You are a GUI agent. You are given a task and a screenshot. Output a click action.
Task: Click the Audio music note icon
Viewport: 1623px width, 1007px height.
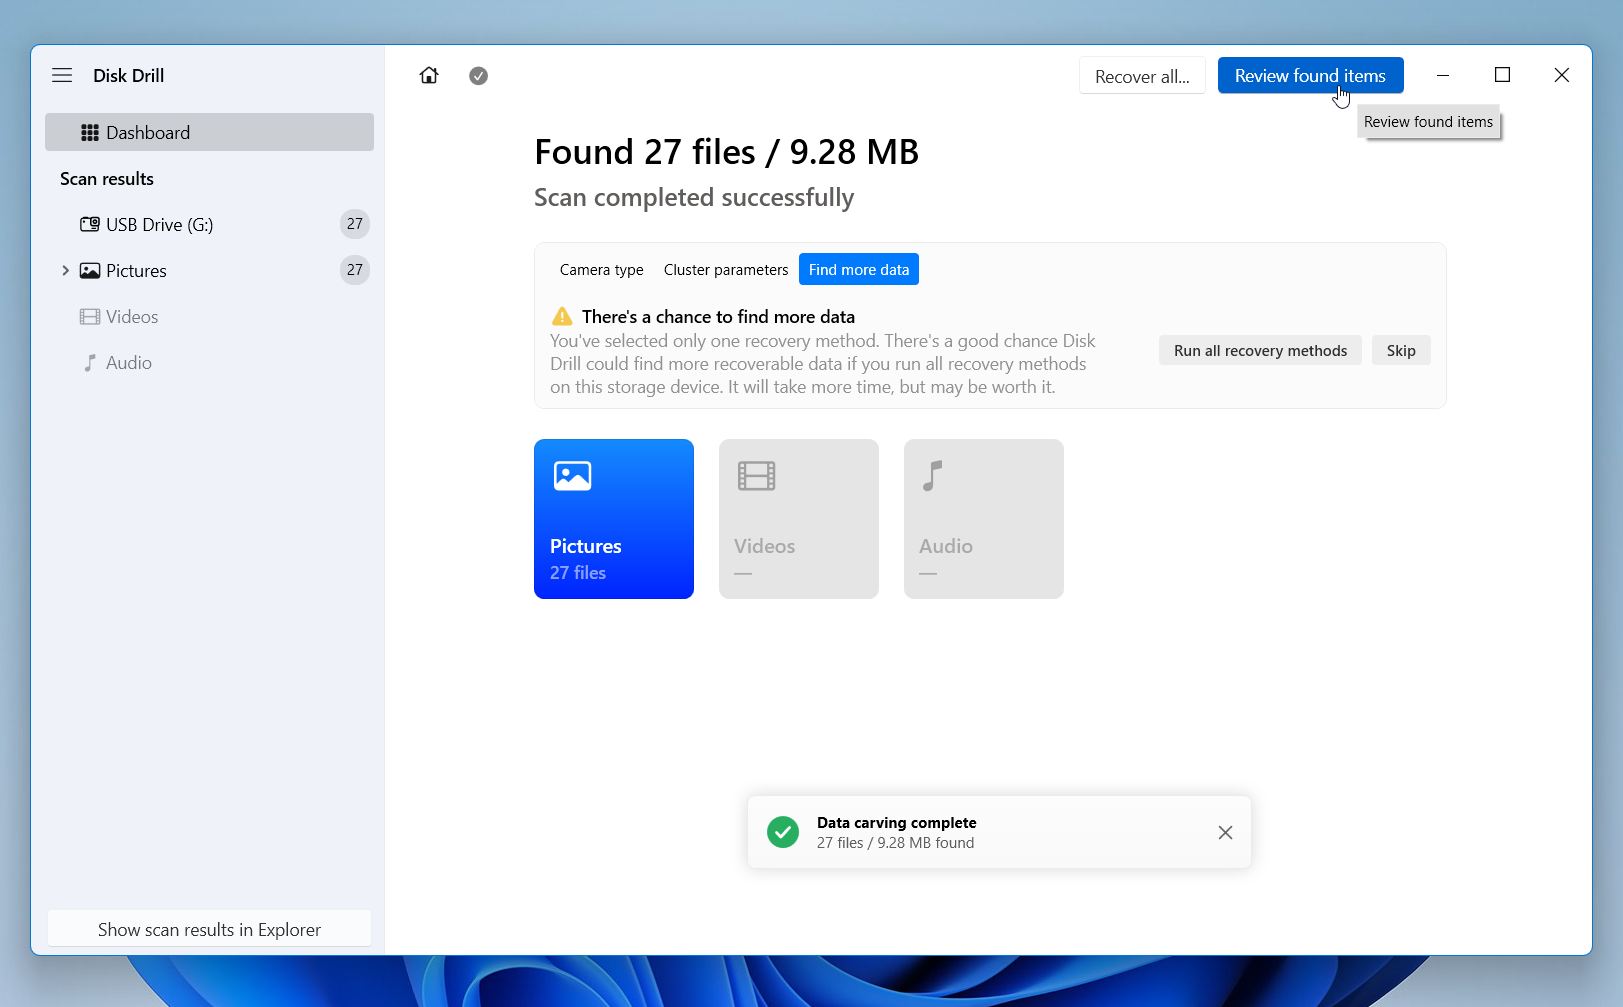[89, 362]
